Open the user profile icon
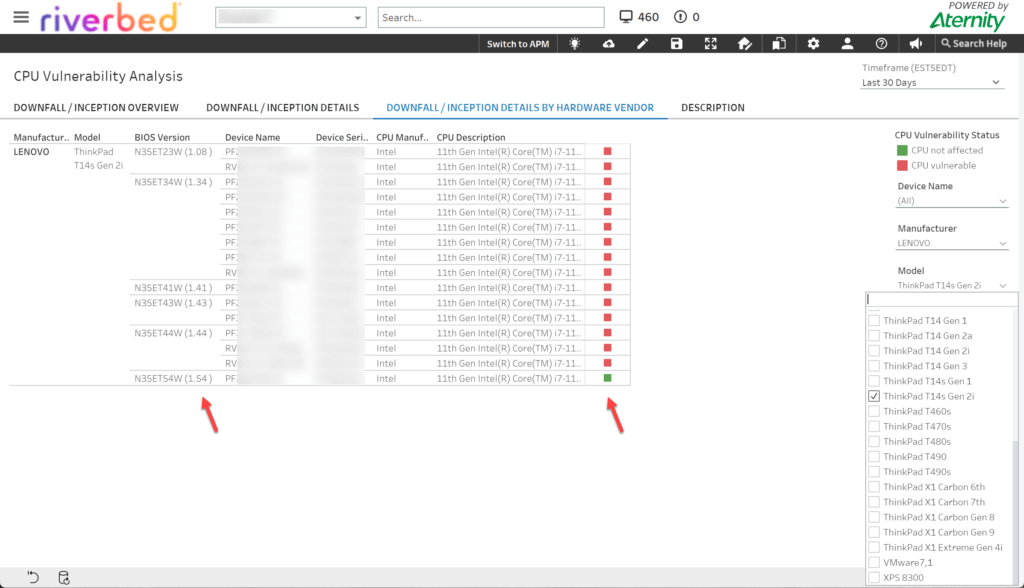 pyautogui.click(x=847, y=44)
